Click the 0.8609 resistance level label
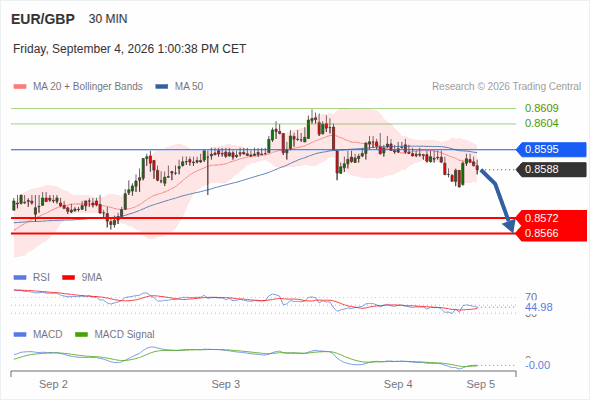Viewport: 590px width, 400px height. pos(541,108)
